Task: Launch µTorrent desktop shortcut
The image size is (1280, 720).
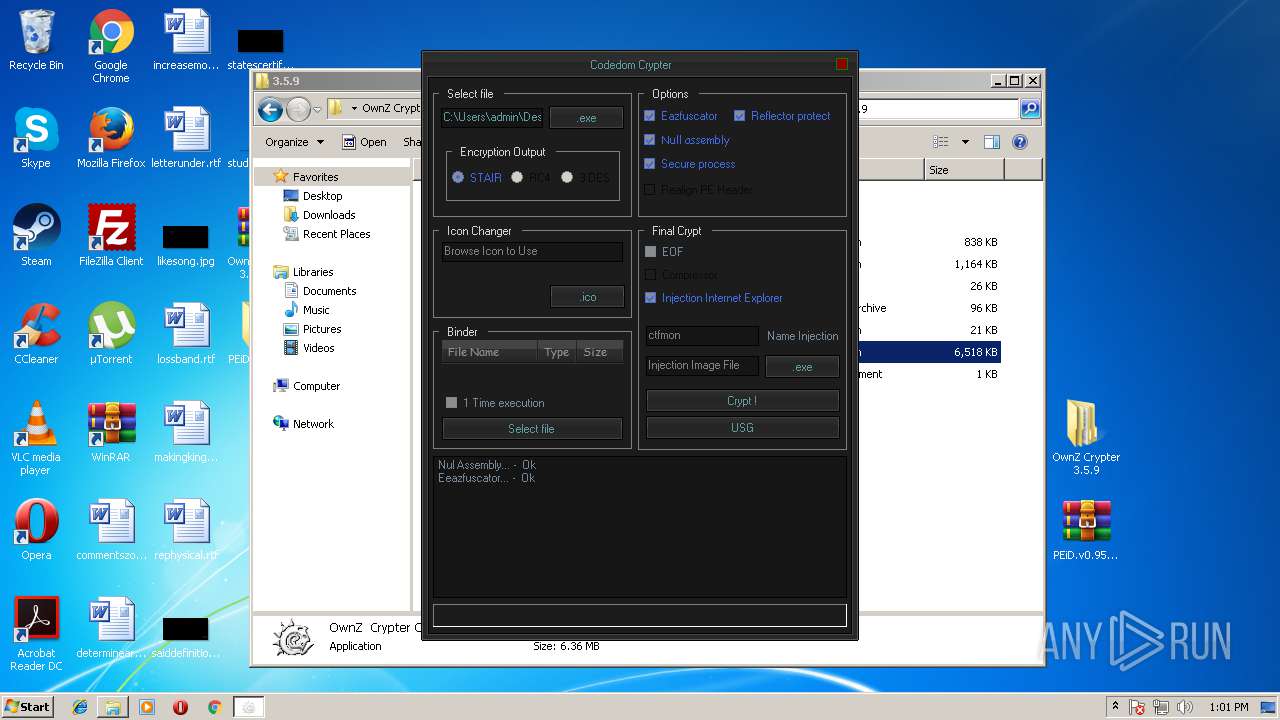Action: point(111,334)
